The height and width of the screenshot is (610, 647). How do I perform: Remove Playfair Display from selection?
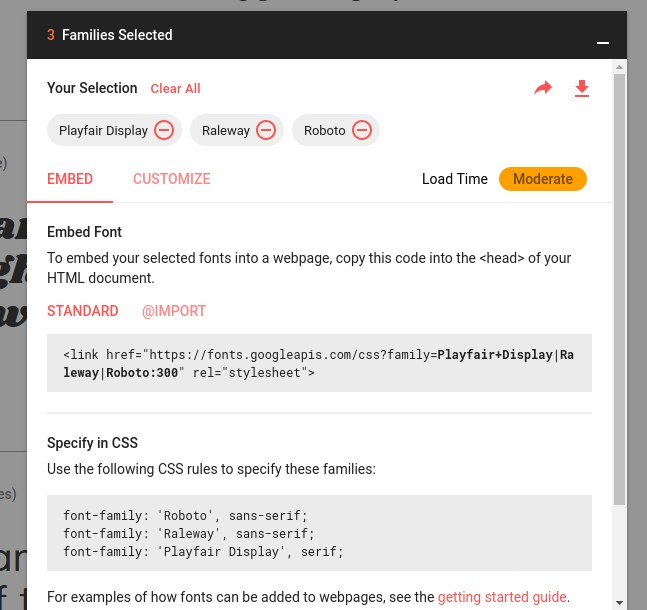[164, 130]
